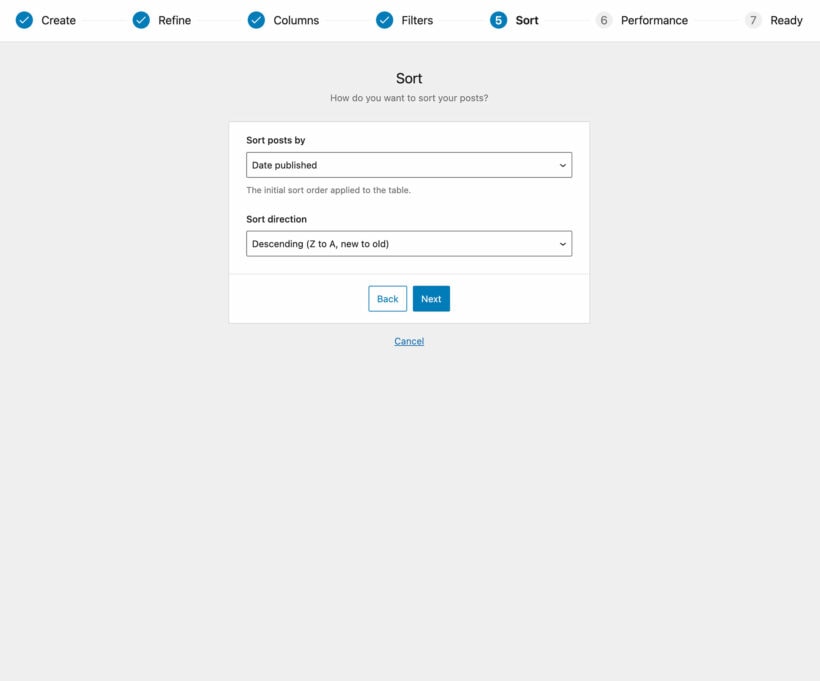This screenshot has height=681, width=820.
Task: Switch to the Filters step label
Action: [x=414, y=19]
